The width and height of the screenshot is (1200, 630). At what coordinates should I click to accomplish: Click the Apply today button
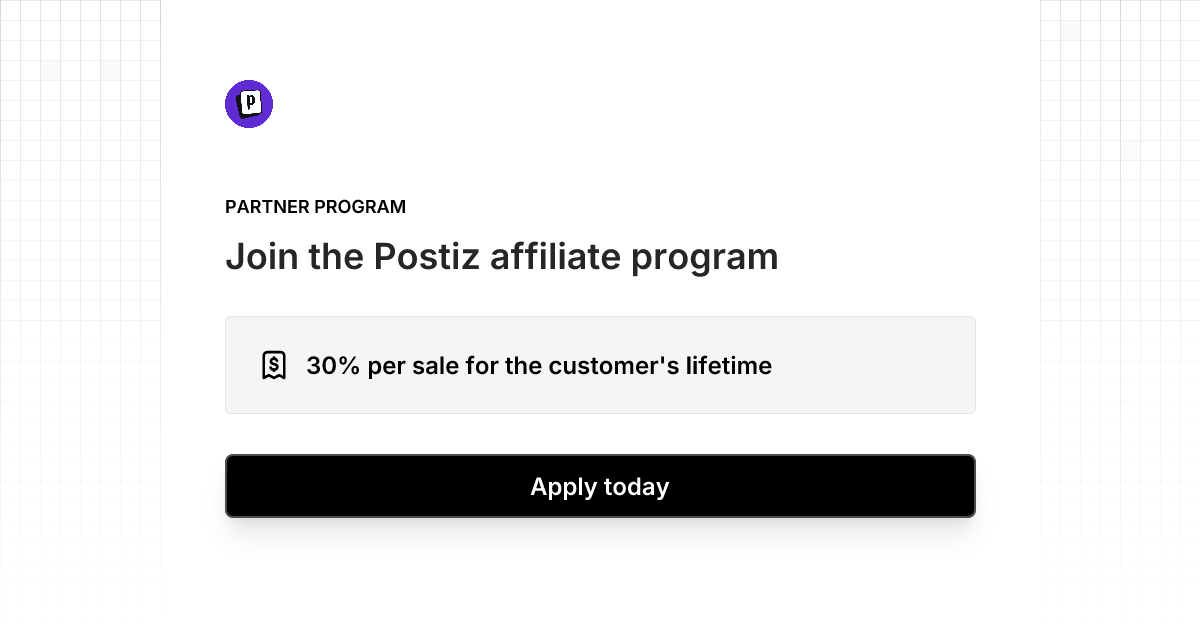point(600,486)
